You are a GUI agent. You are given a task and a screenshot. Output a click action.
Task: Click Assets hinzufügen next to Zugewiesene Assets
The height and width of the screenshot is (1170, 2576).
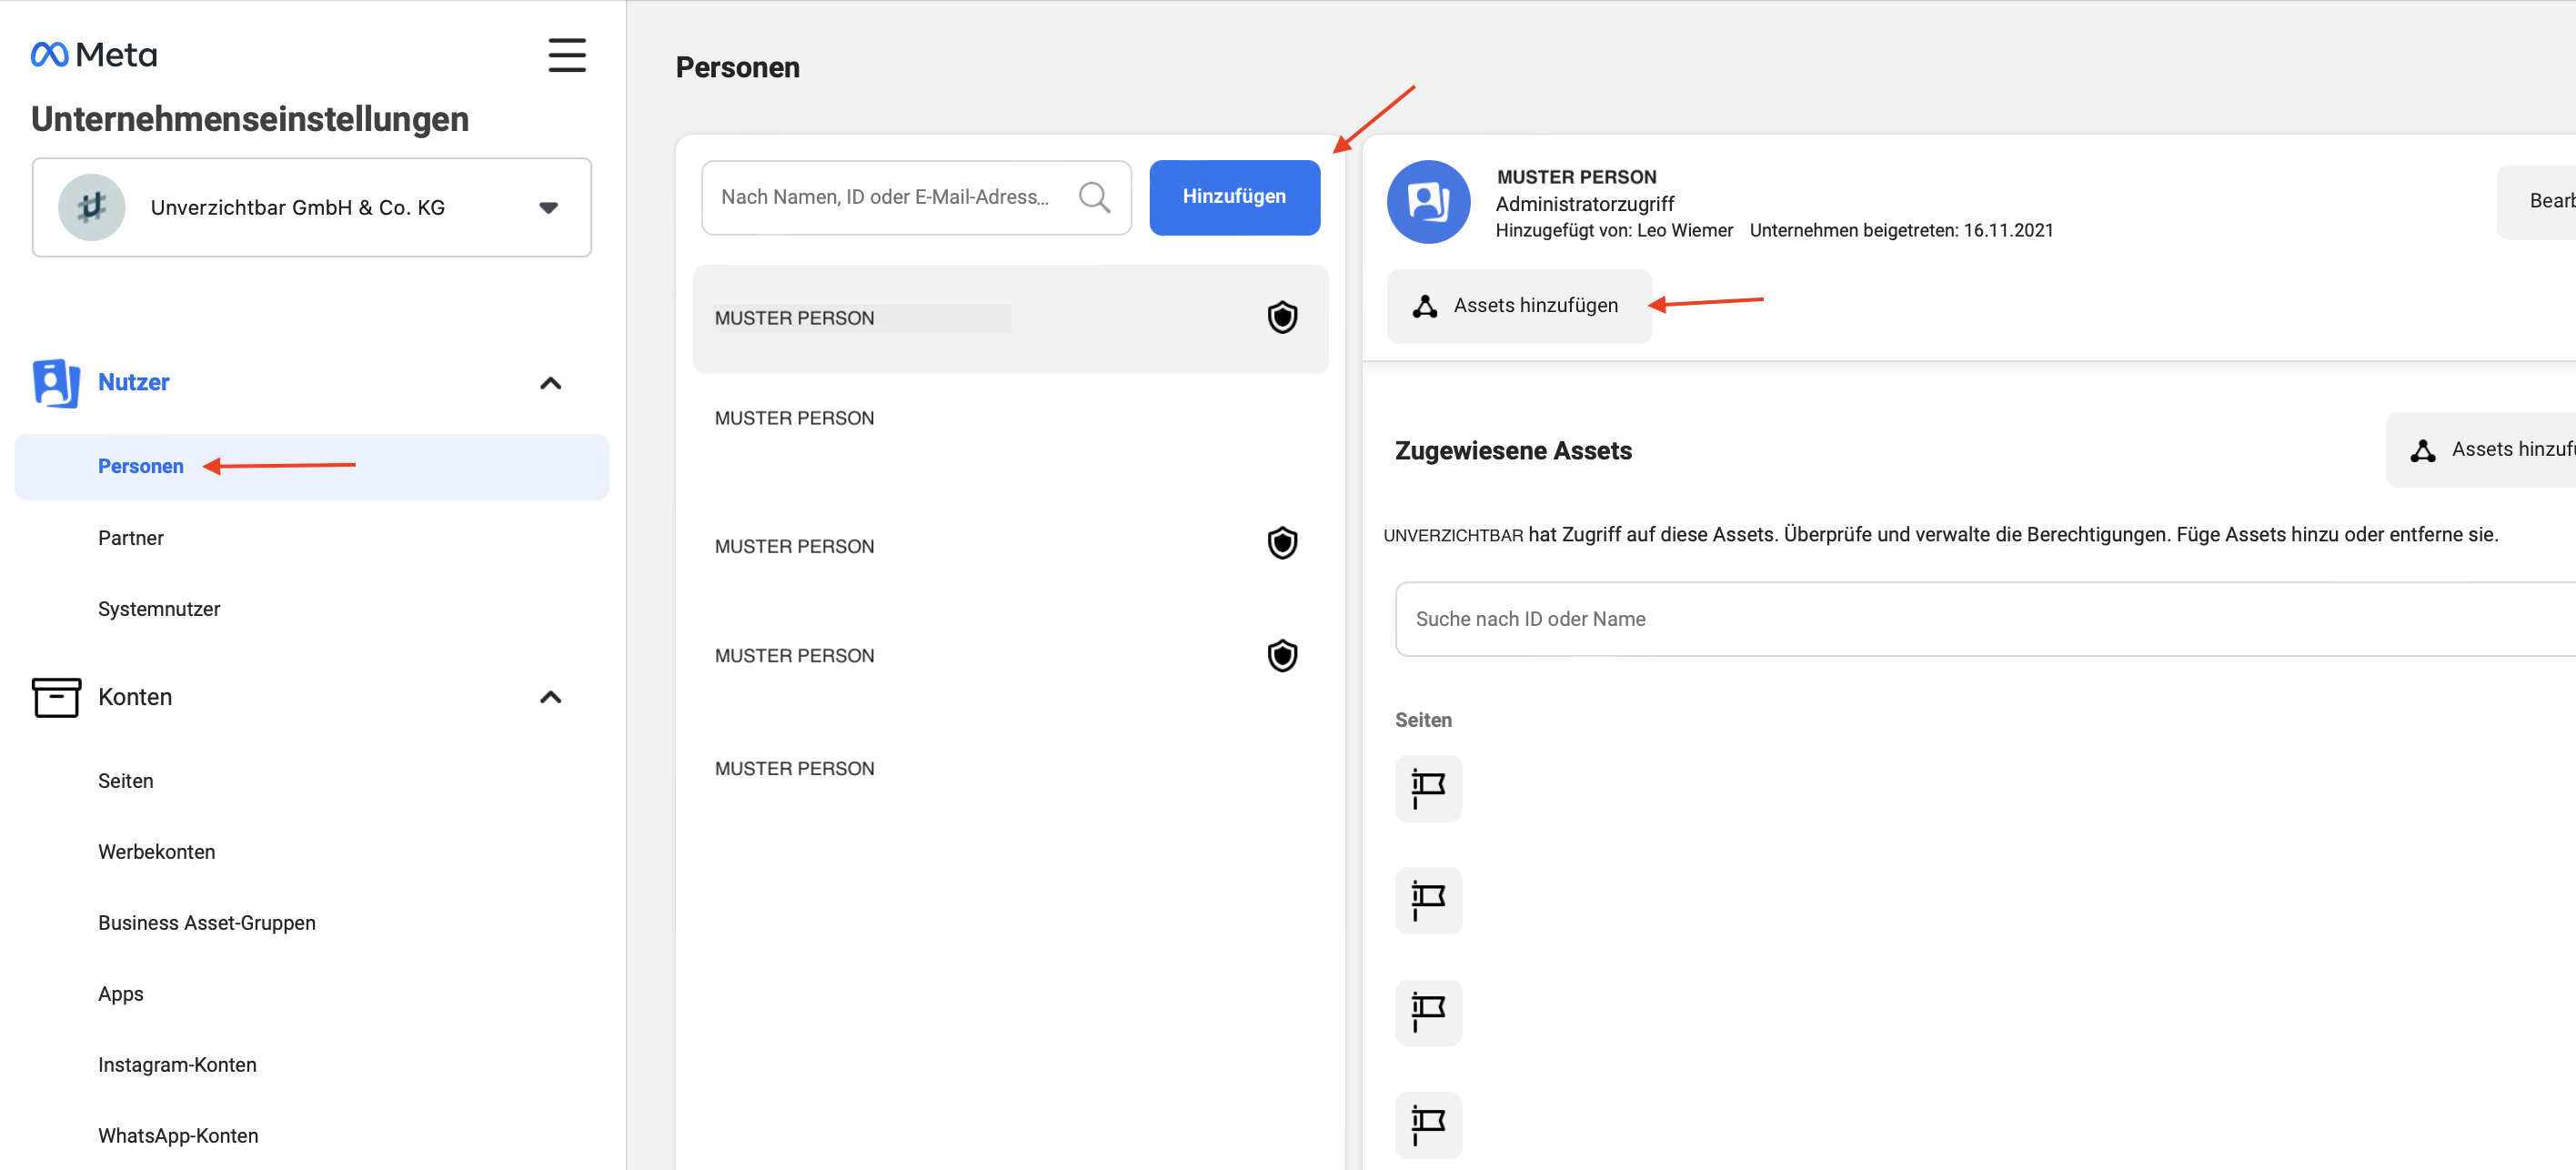pyautogui.click(x=2482, y=450)
